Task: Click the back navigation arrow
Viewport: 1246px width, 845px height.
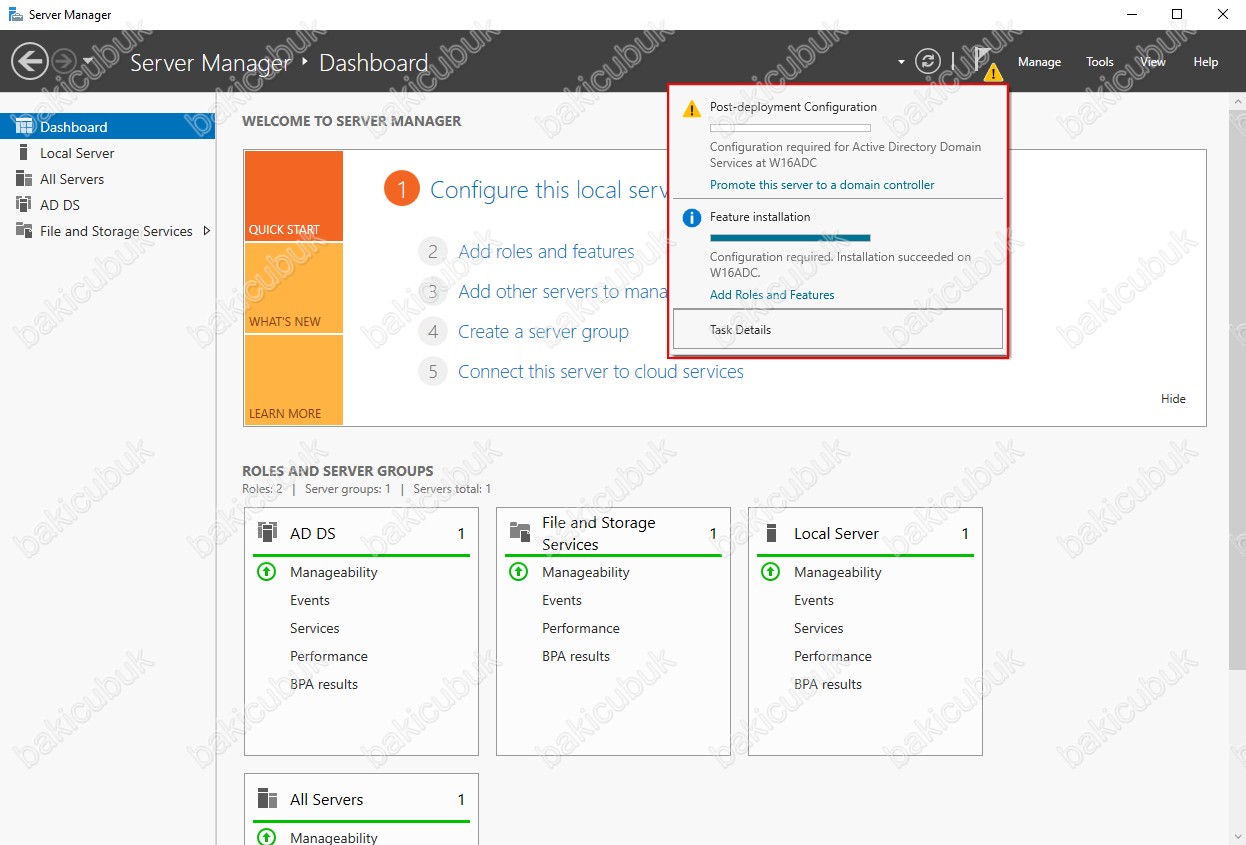Action: click(29, 62)
